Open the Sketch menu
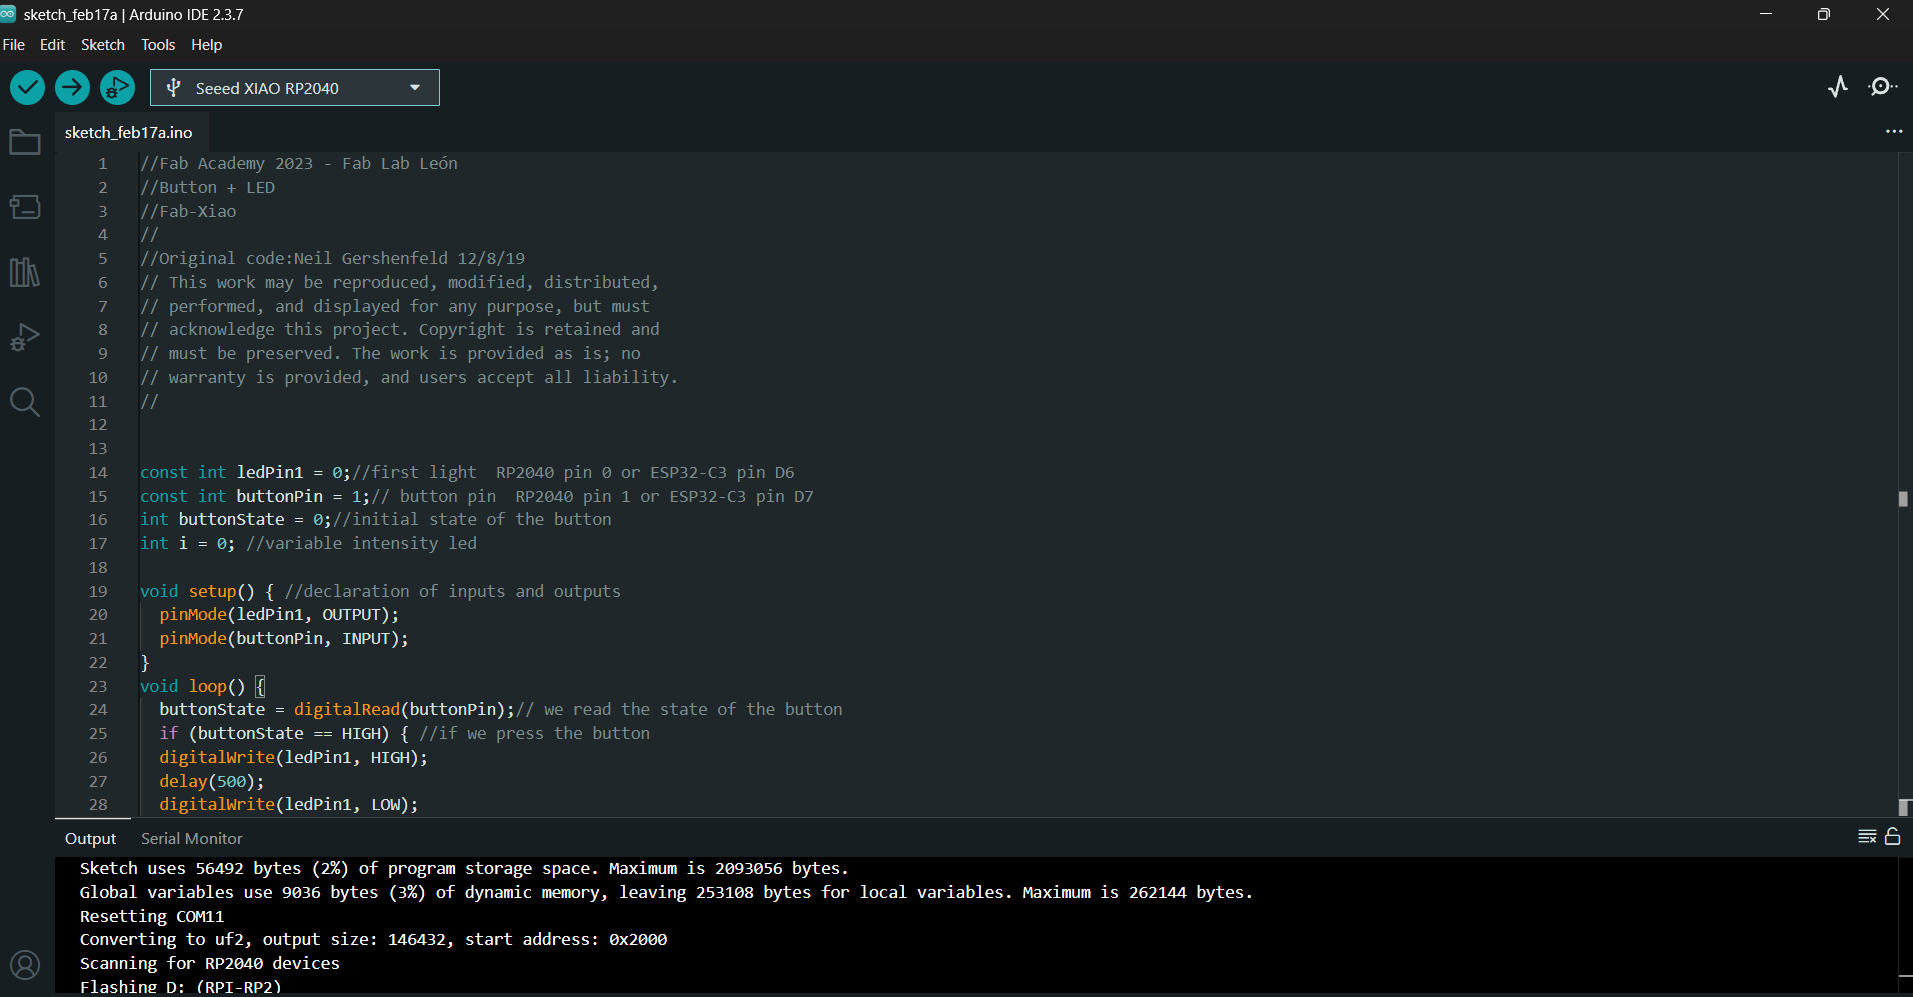This screenshot has width=1913, height=997. click(x=102, y=45)
